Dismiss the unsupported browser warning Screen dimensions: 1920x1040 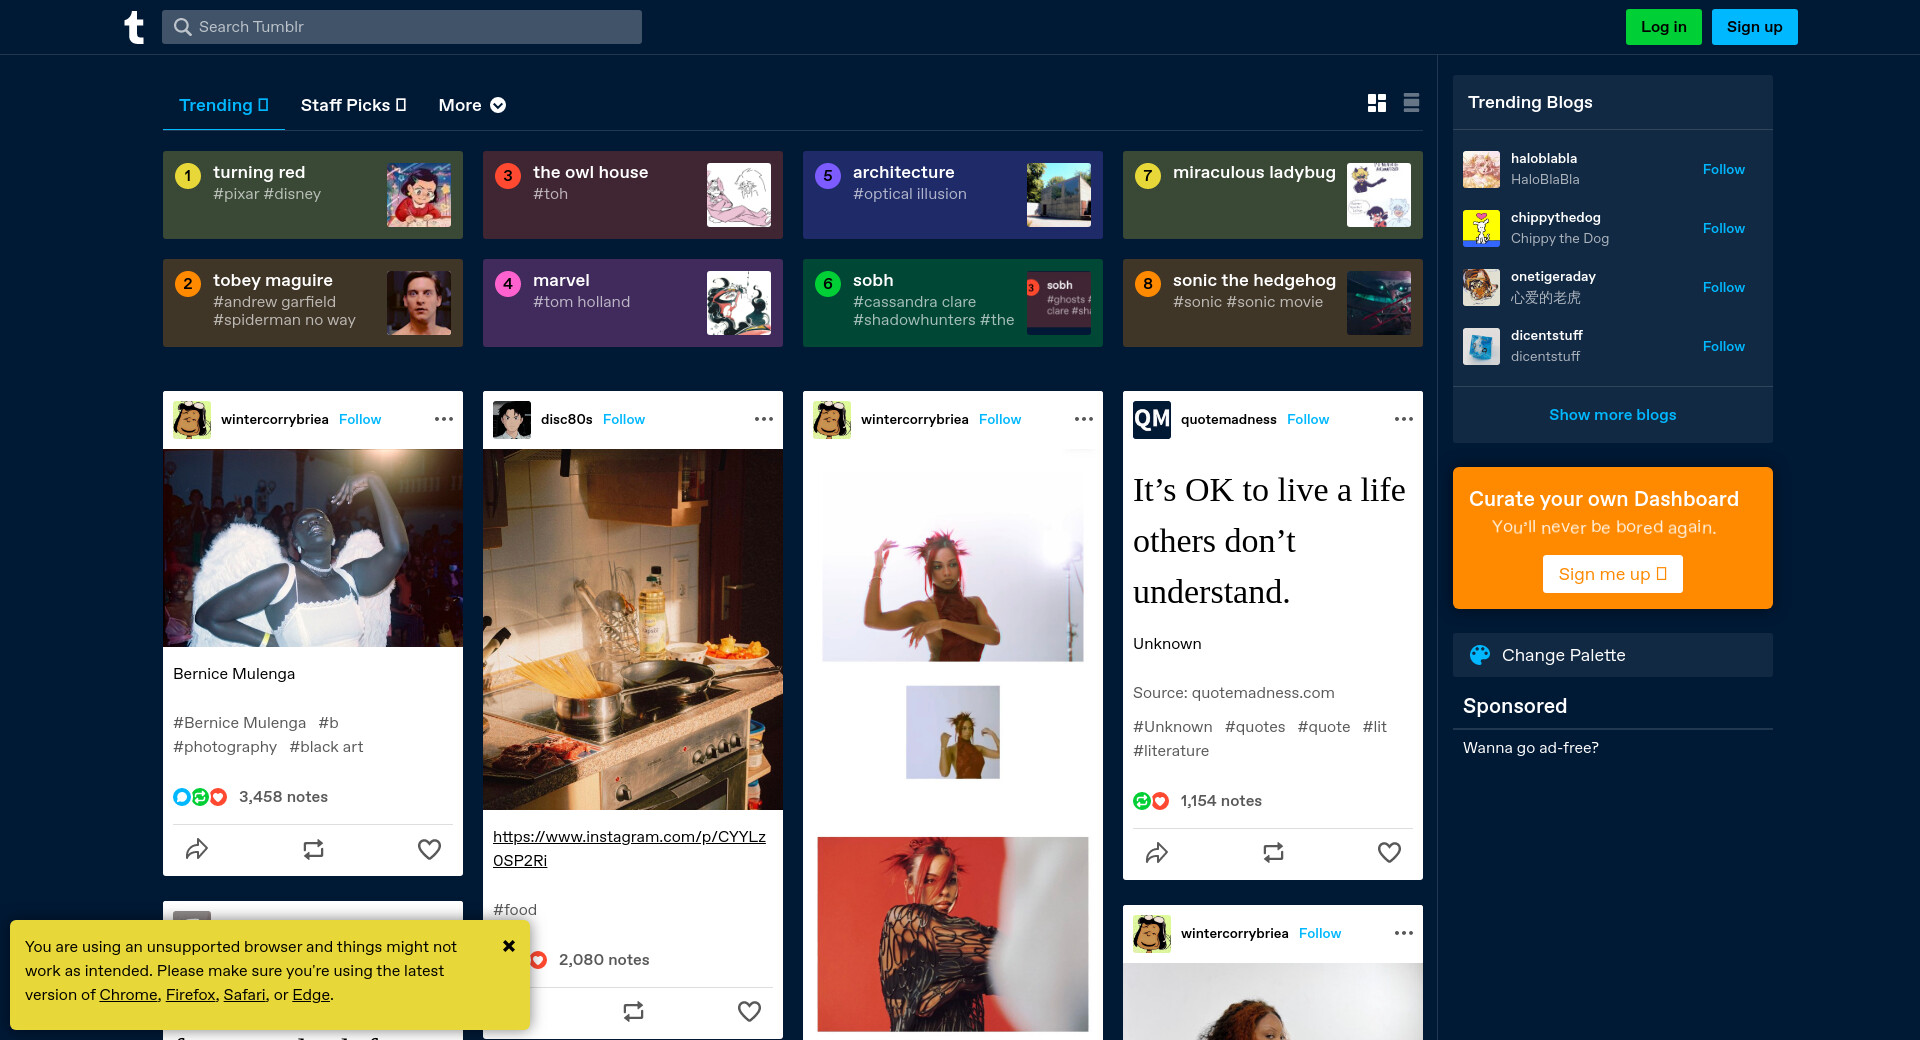click(509, 946)
